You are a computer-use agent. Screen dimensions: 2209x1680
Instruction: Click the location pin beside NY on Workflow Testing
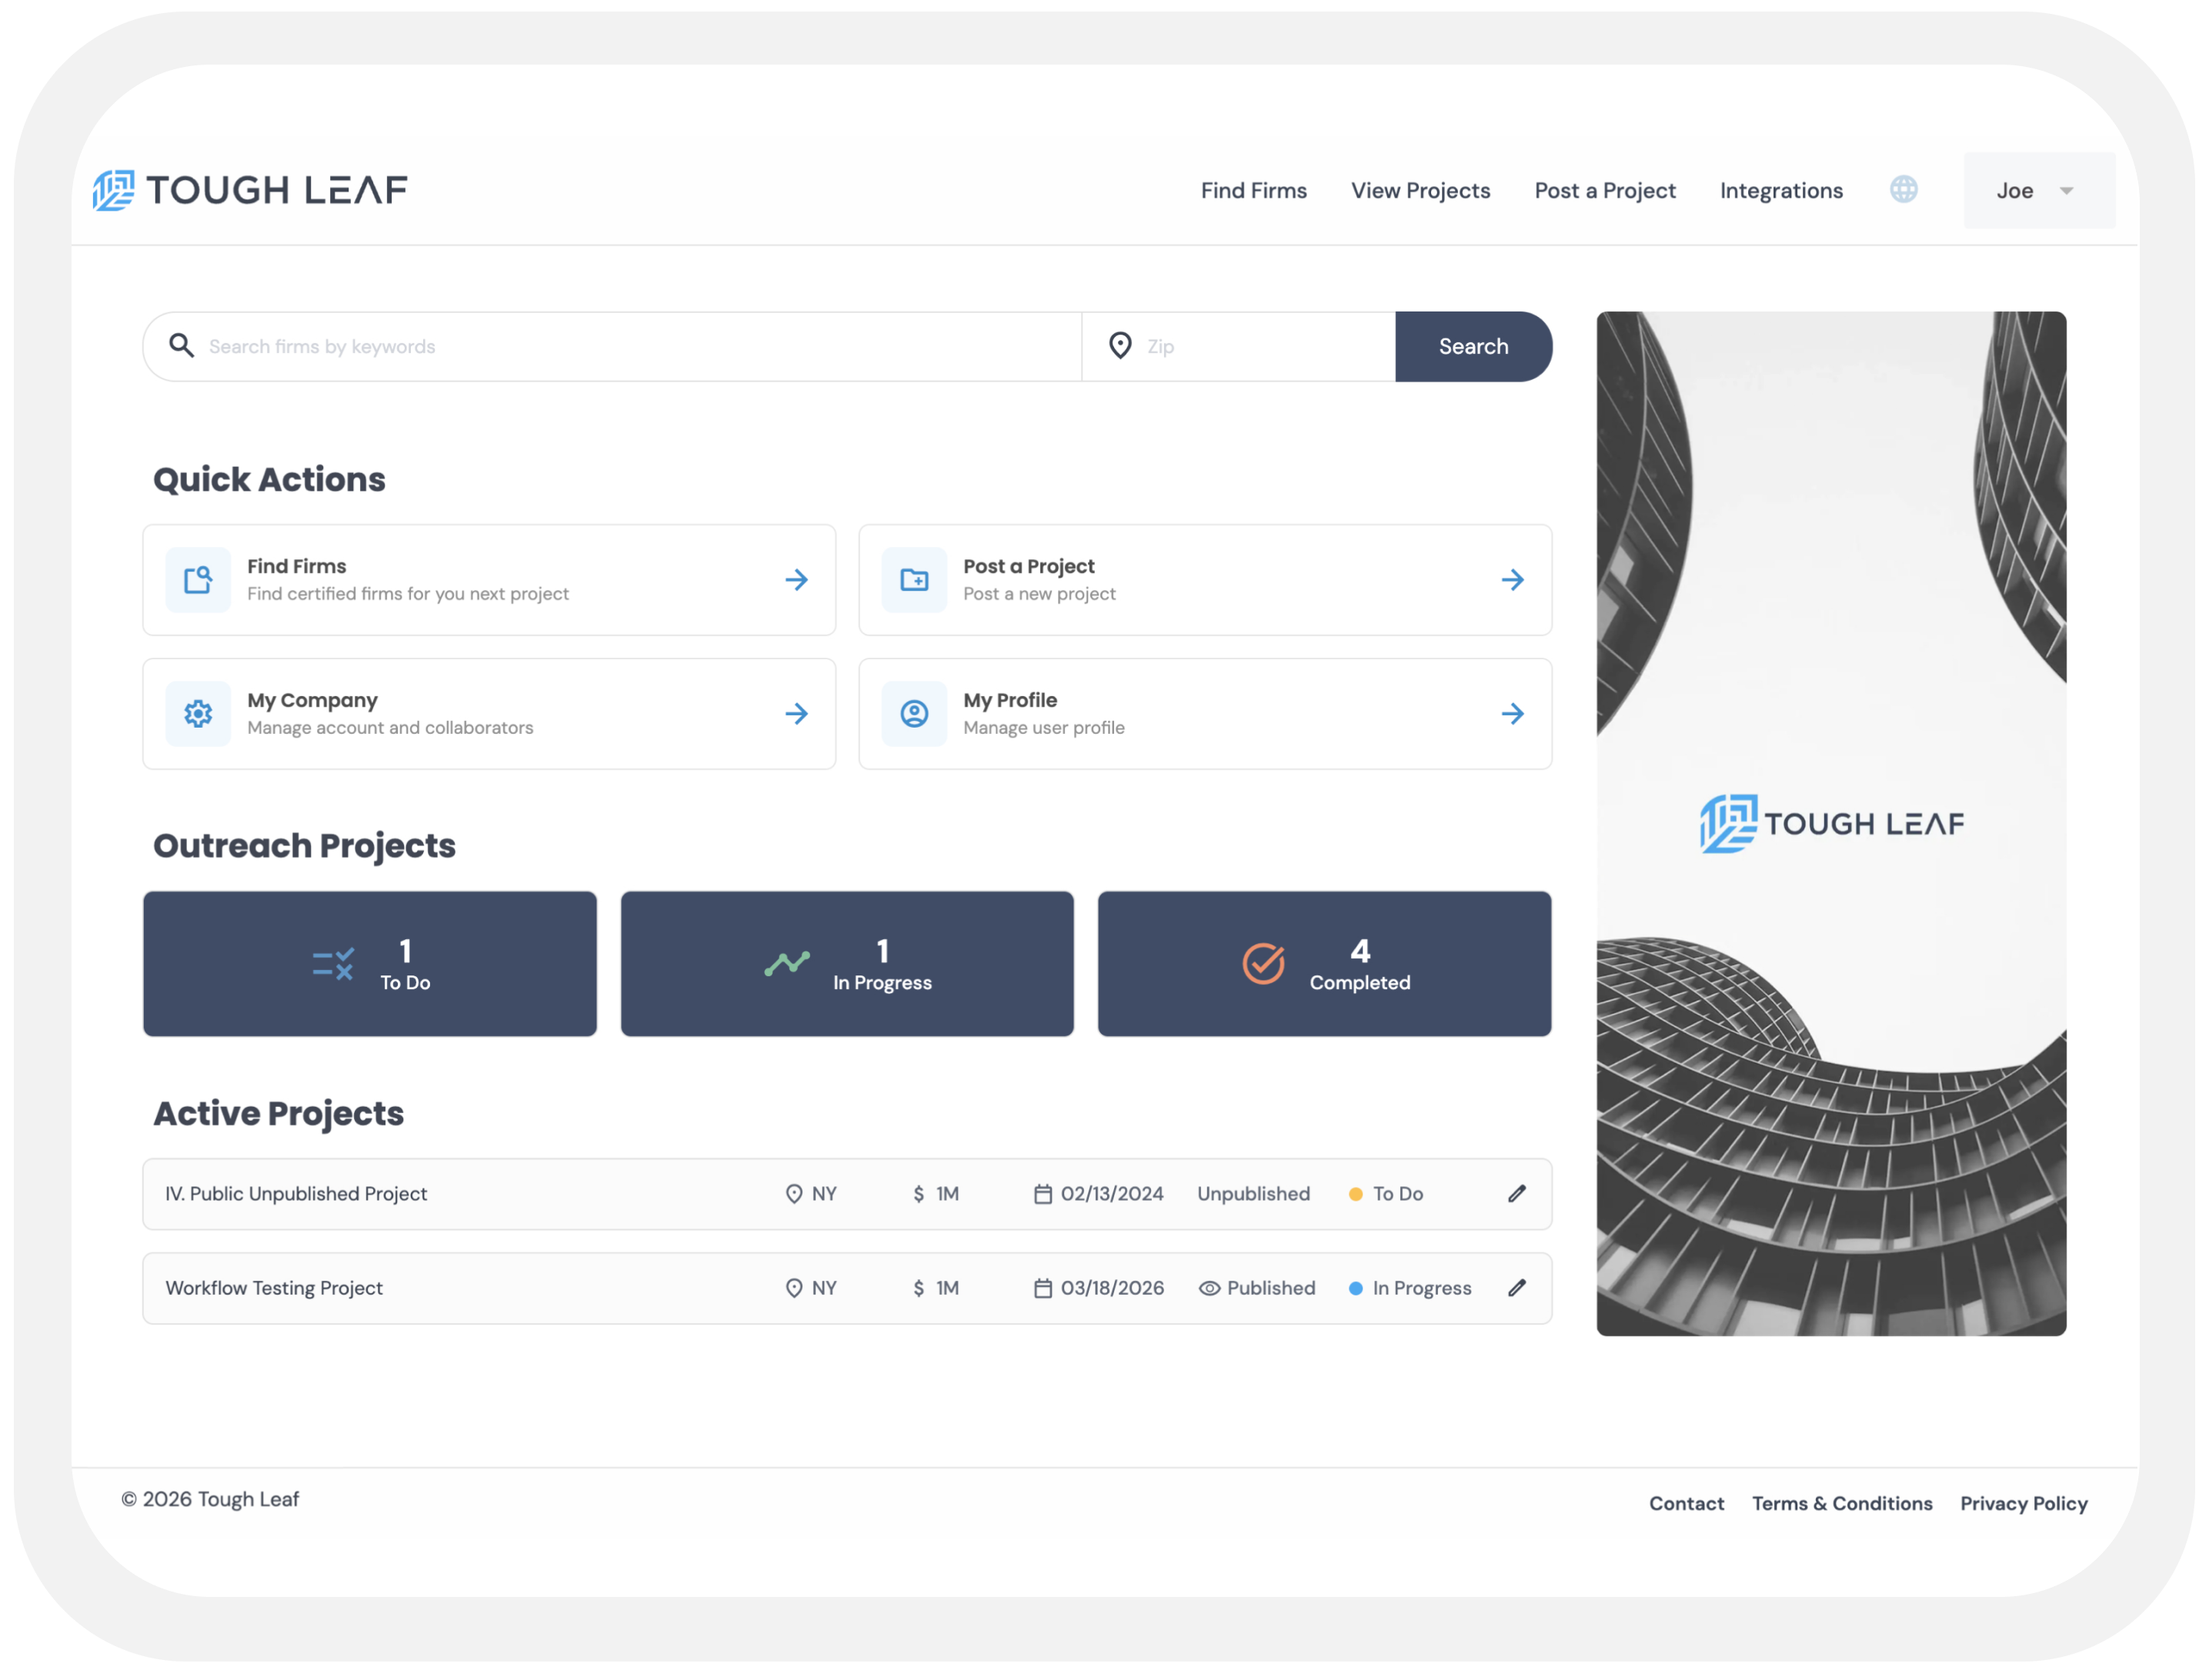[794, 1288]
